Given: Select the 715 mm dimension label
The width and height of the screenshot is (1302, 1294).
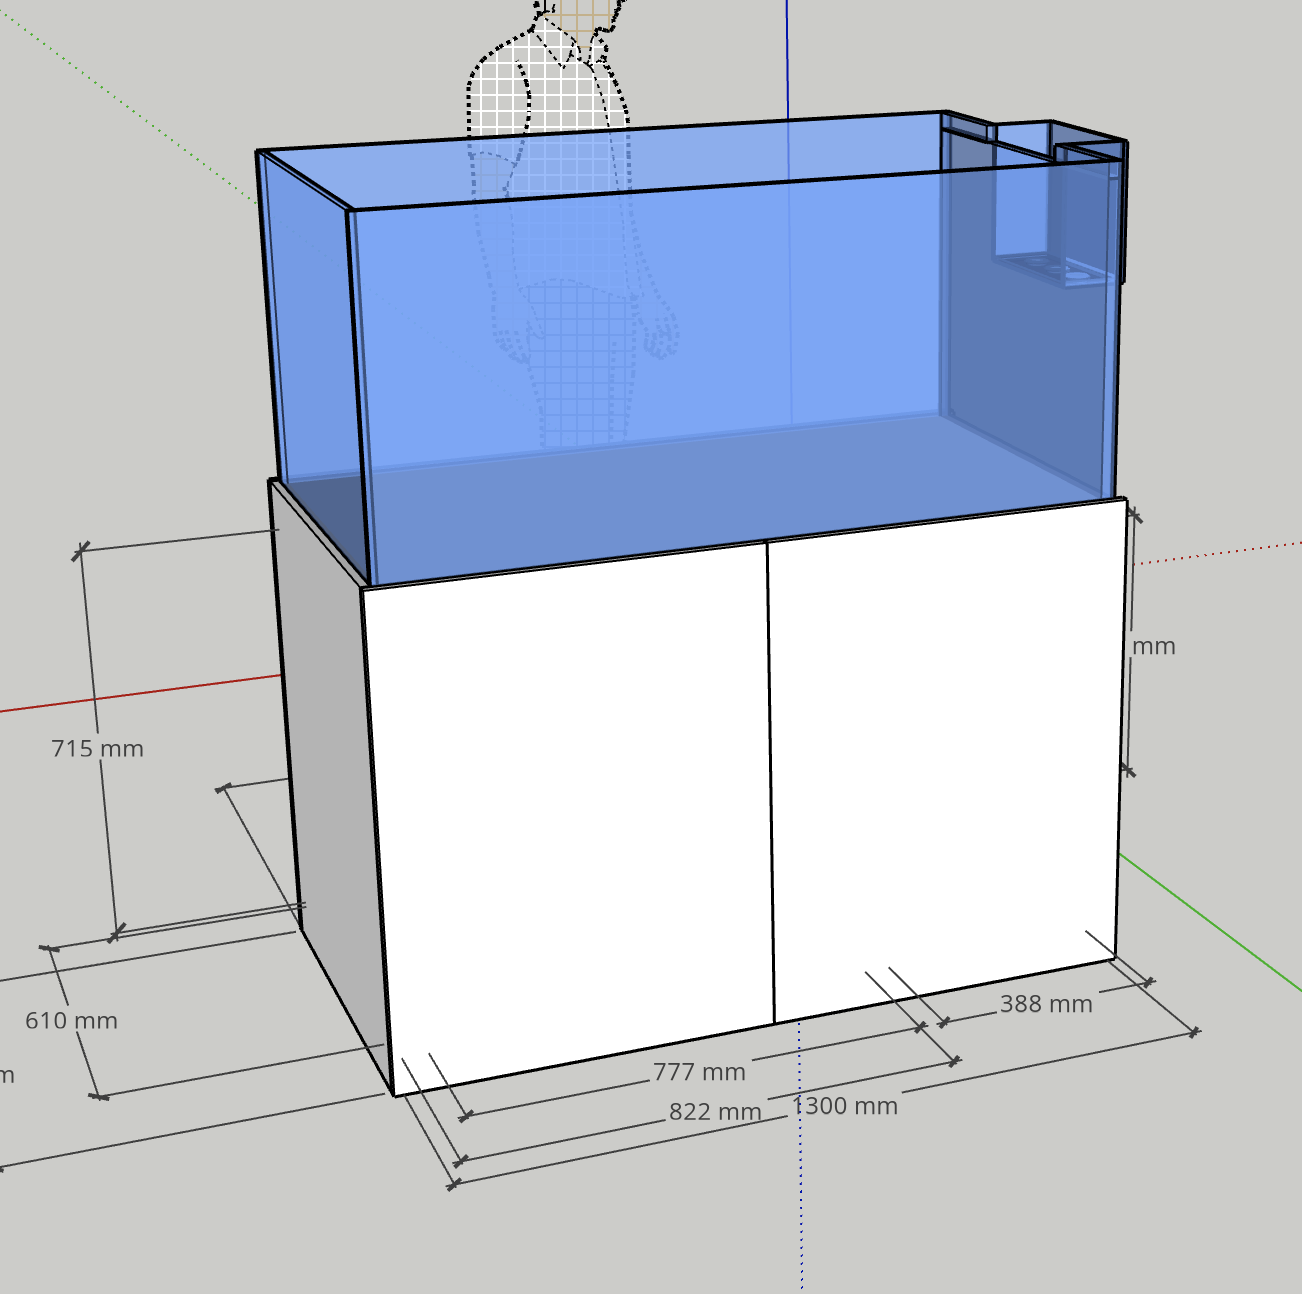Looking at the screenshot, I should pyautogui.click(x=97, y=748).
